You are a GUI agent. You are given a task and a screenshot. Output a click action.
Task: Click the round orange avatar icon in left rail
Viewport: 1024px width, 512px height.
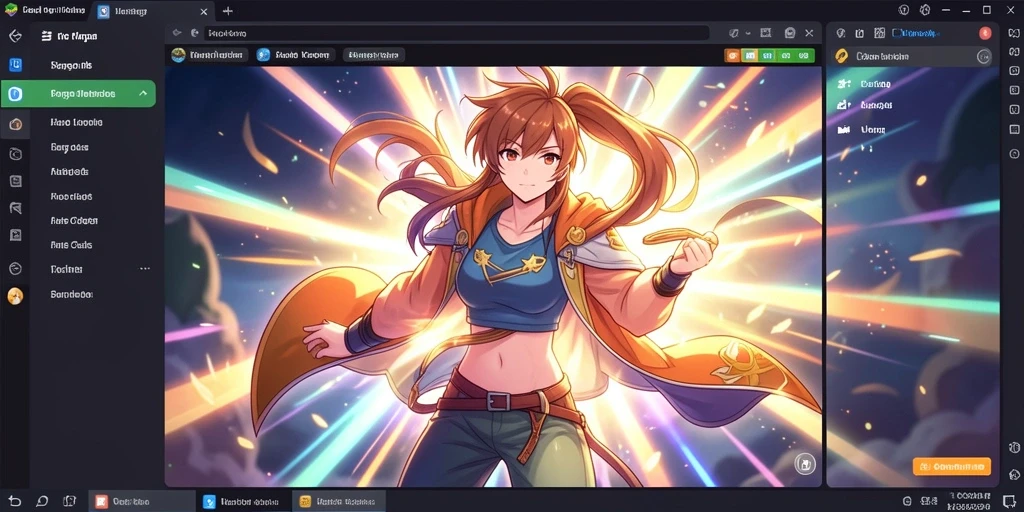point(15,296)
